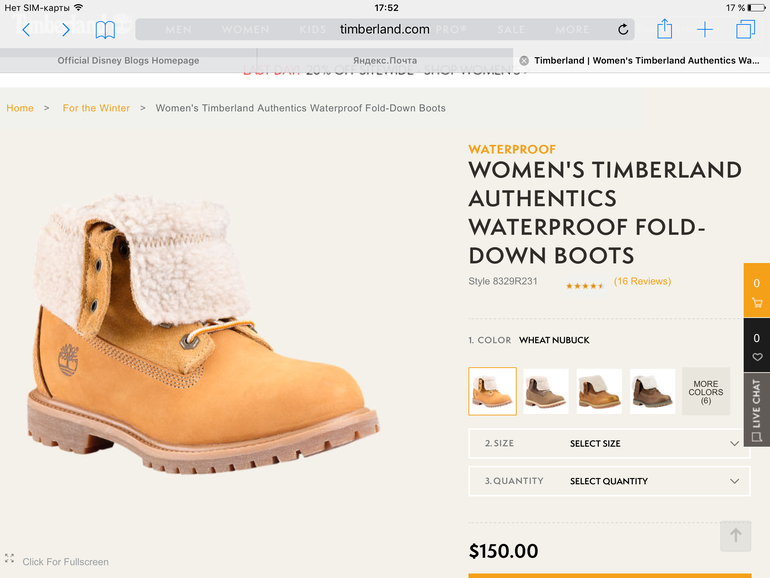Reload the timberland.com page

623,30
